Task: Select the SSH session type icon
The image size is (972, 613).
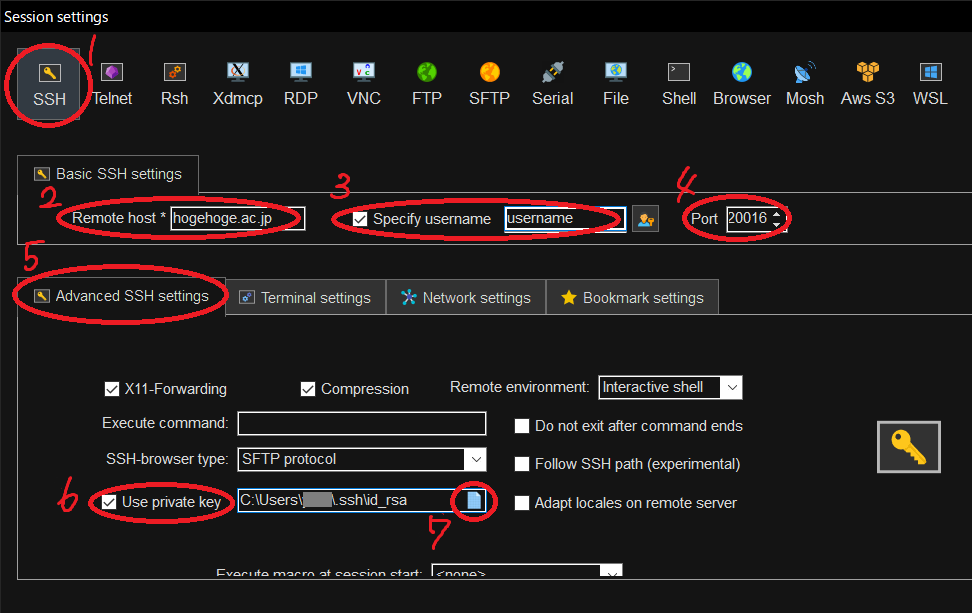Action: 49,84
